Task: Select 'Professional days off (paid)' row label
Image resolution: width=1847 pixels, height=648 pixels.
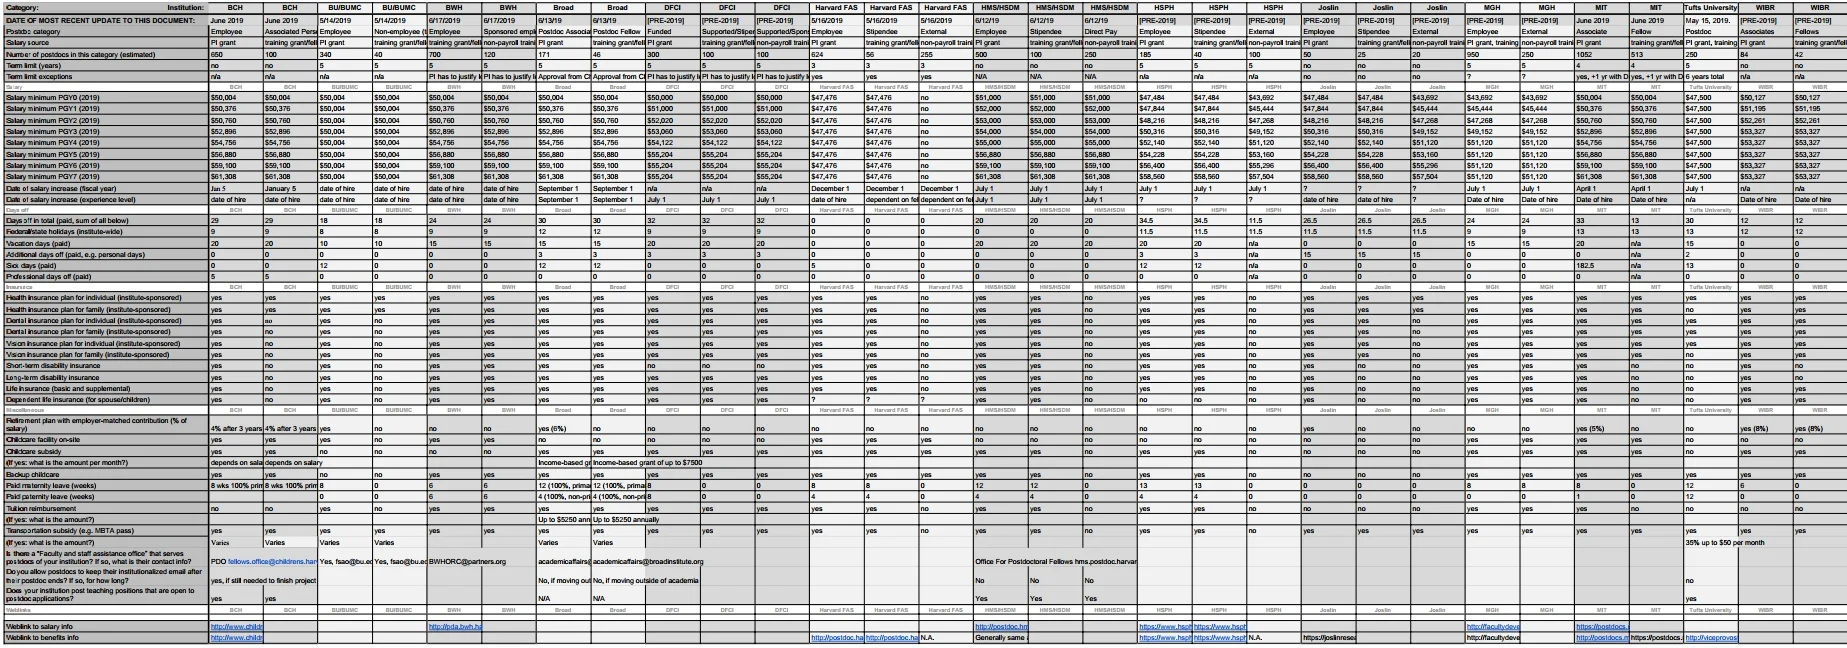Action: pyautogui.click(x=105, y=276)
